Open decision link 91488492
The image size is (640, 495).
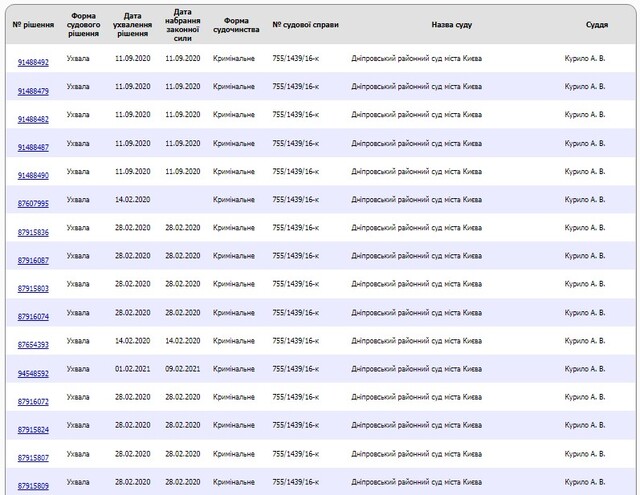(33, 62)
